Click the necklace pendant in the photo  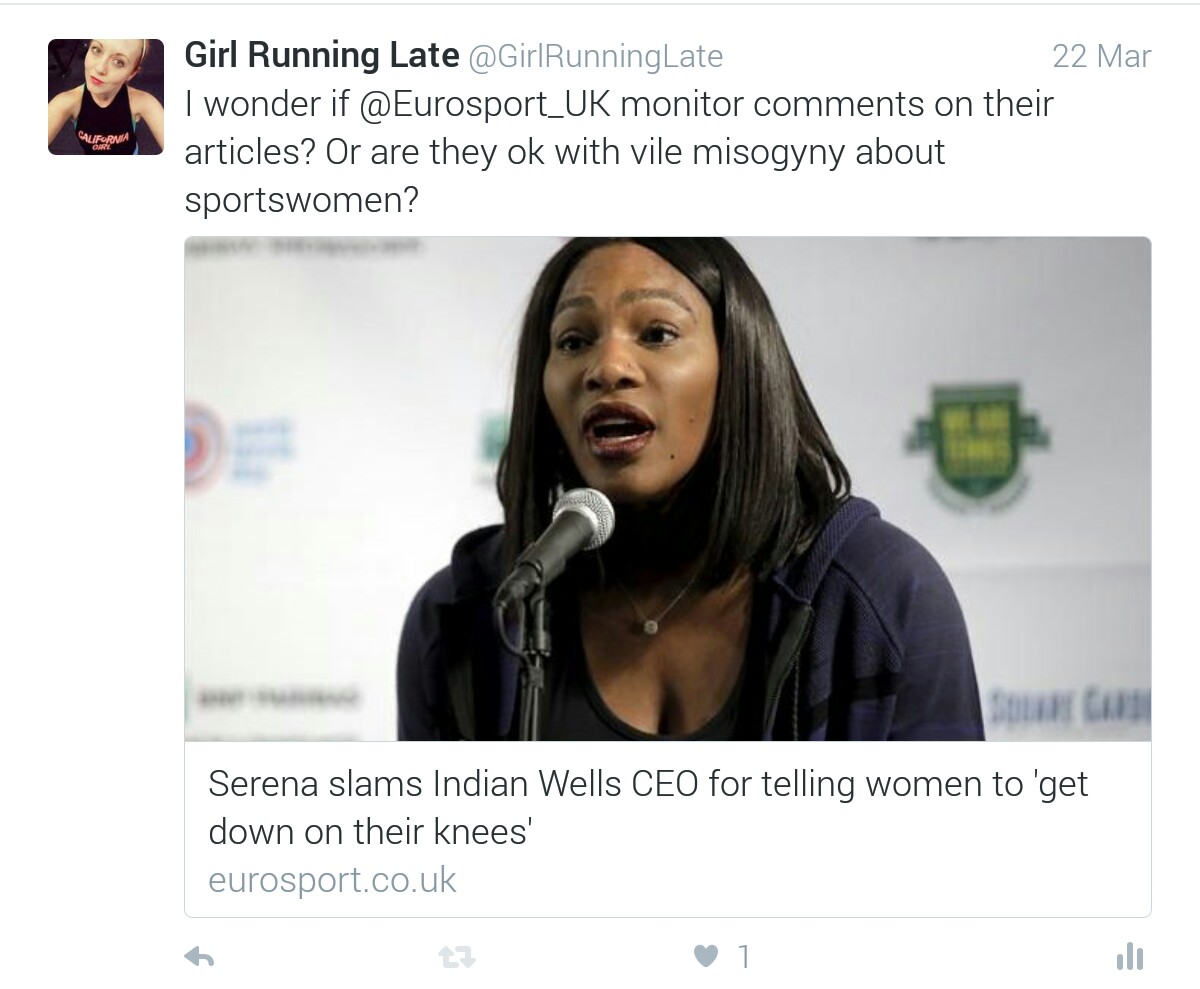coord(651,625)
